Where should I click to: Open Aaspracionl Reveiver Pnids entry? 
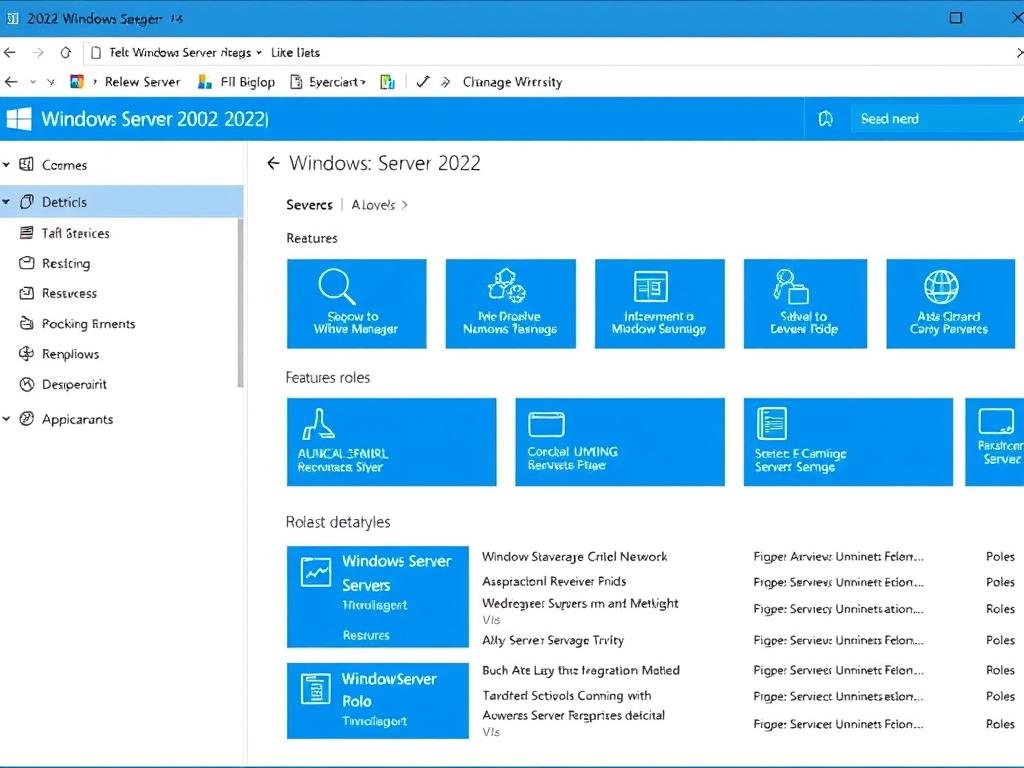(x=554, y=581)
